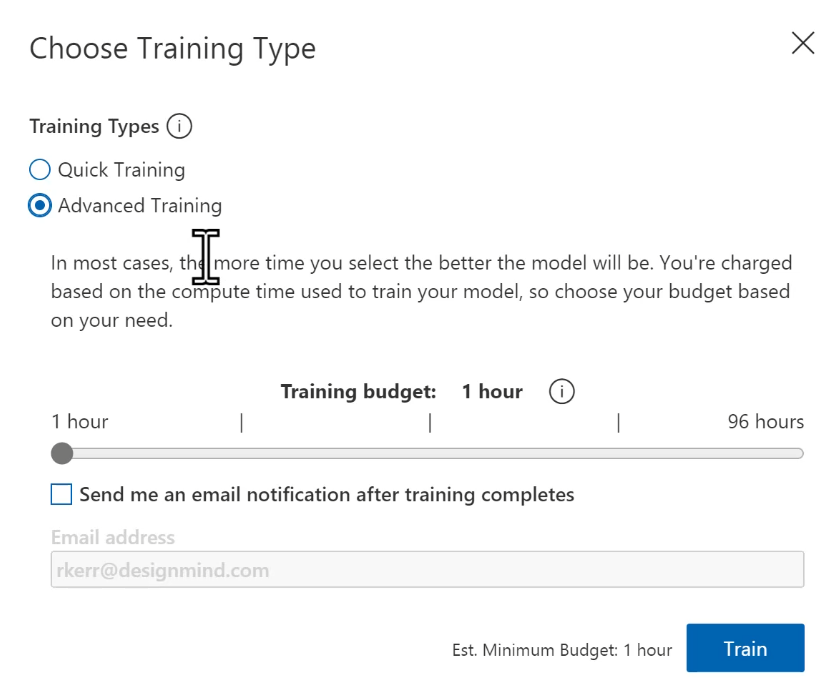Click the 1 hour slider minimum label
The height and width of the screenshot is (691, 836).
tap(80, 422)
